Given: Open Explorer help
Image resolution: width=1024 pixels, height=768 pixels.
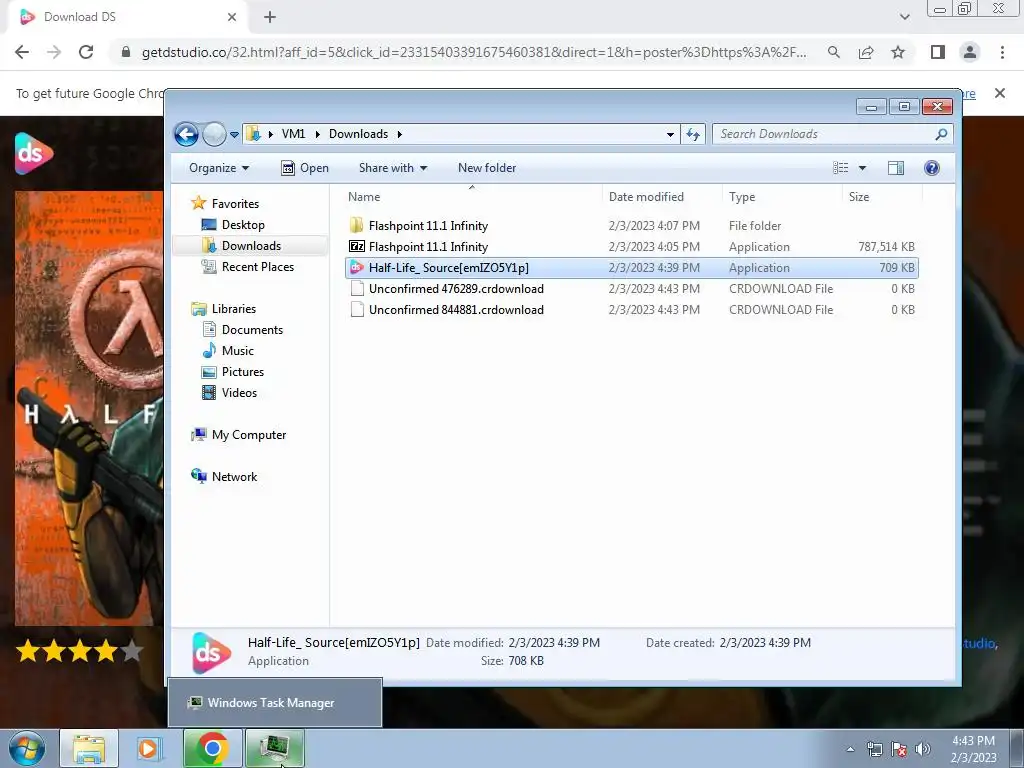Looking at the screenshot, I should (932, 168).
